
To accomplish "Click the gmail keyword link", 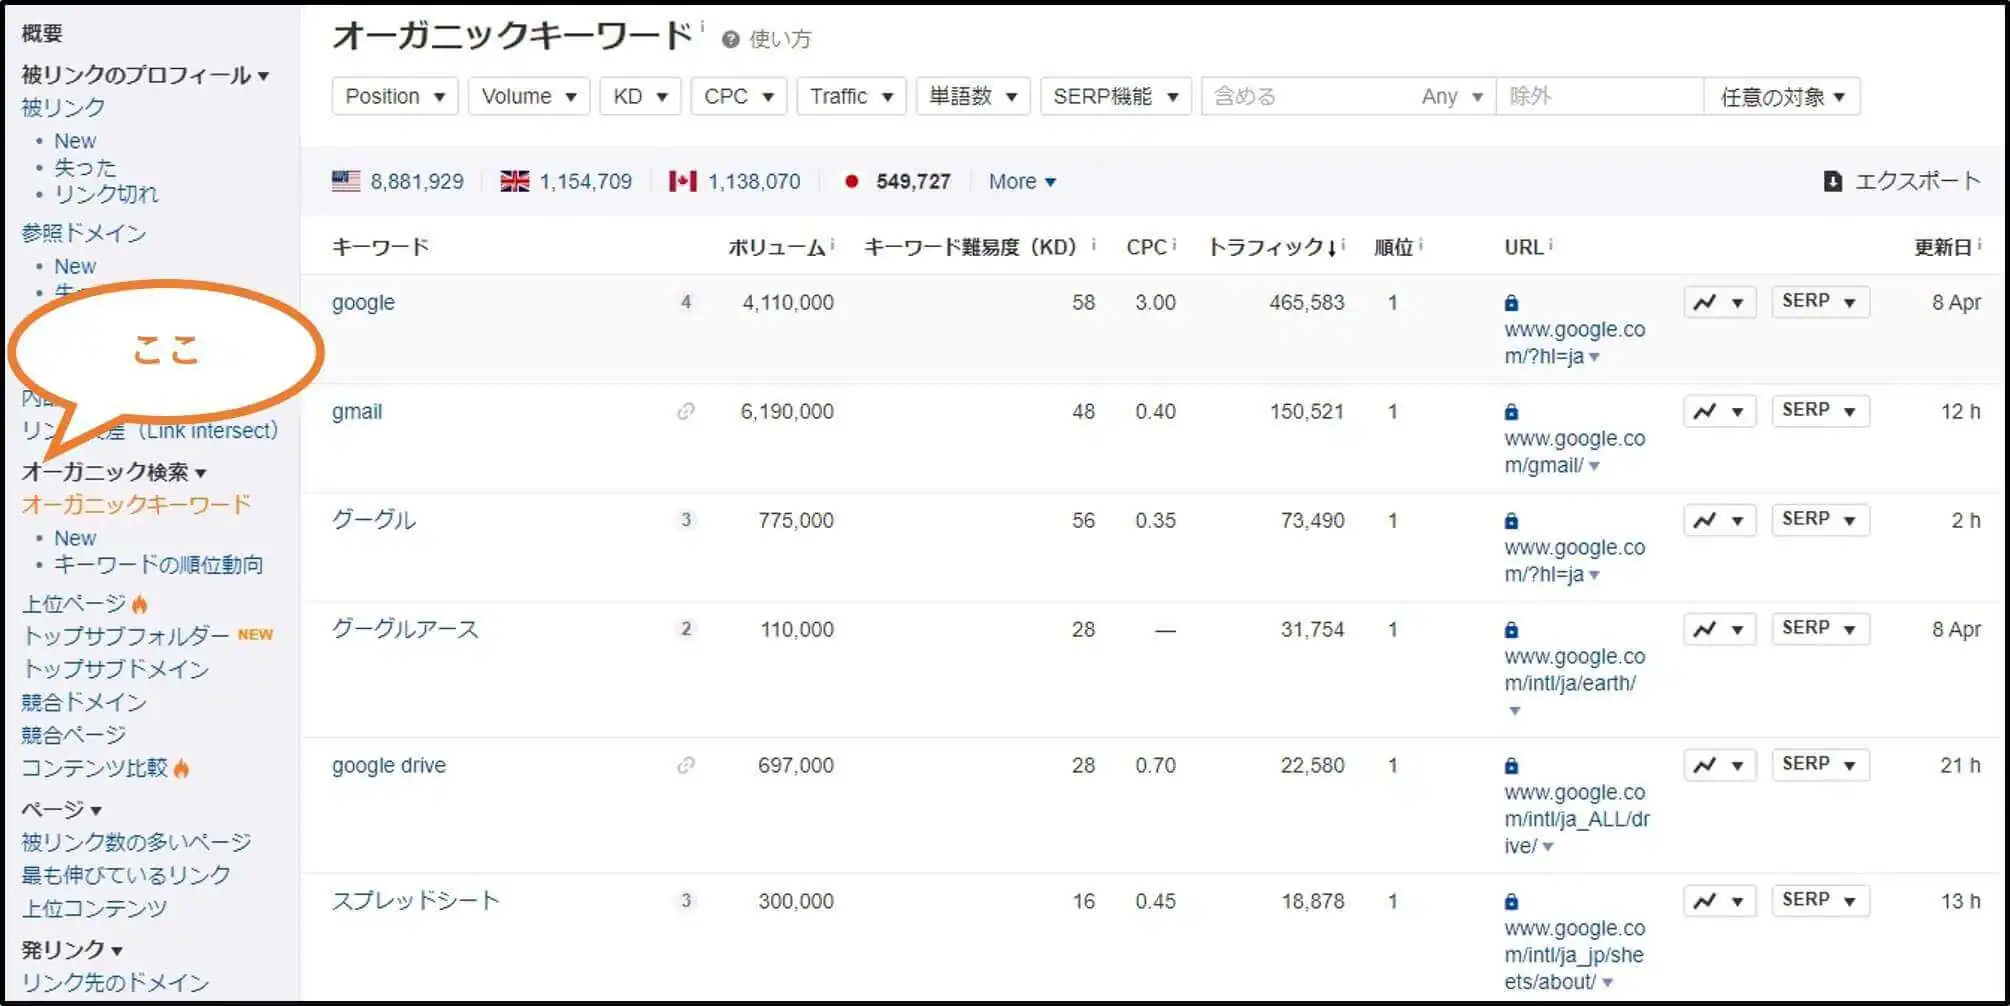I will pos(357,411).
